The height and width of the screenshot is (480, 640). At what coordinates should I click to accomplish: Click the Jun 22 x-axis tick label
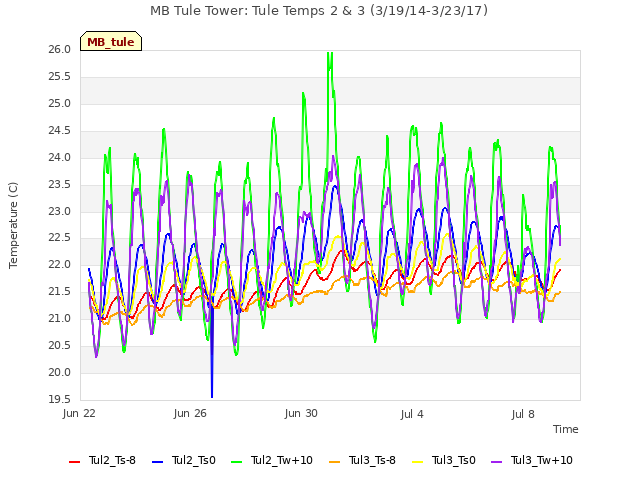(79, 413)
